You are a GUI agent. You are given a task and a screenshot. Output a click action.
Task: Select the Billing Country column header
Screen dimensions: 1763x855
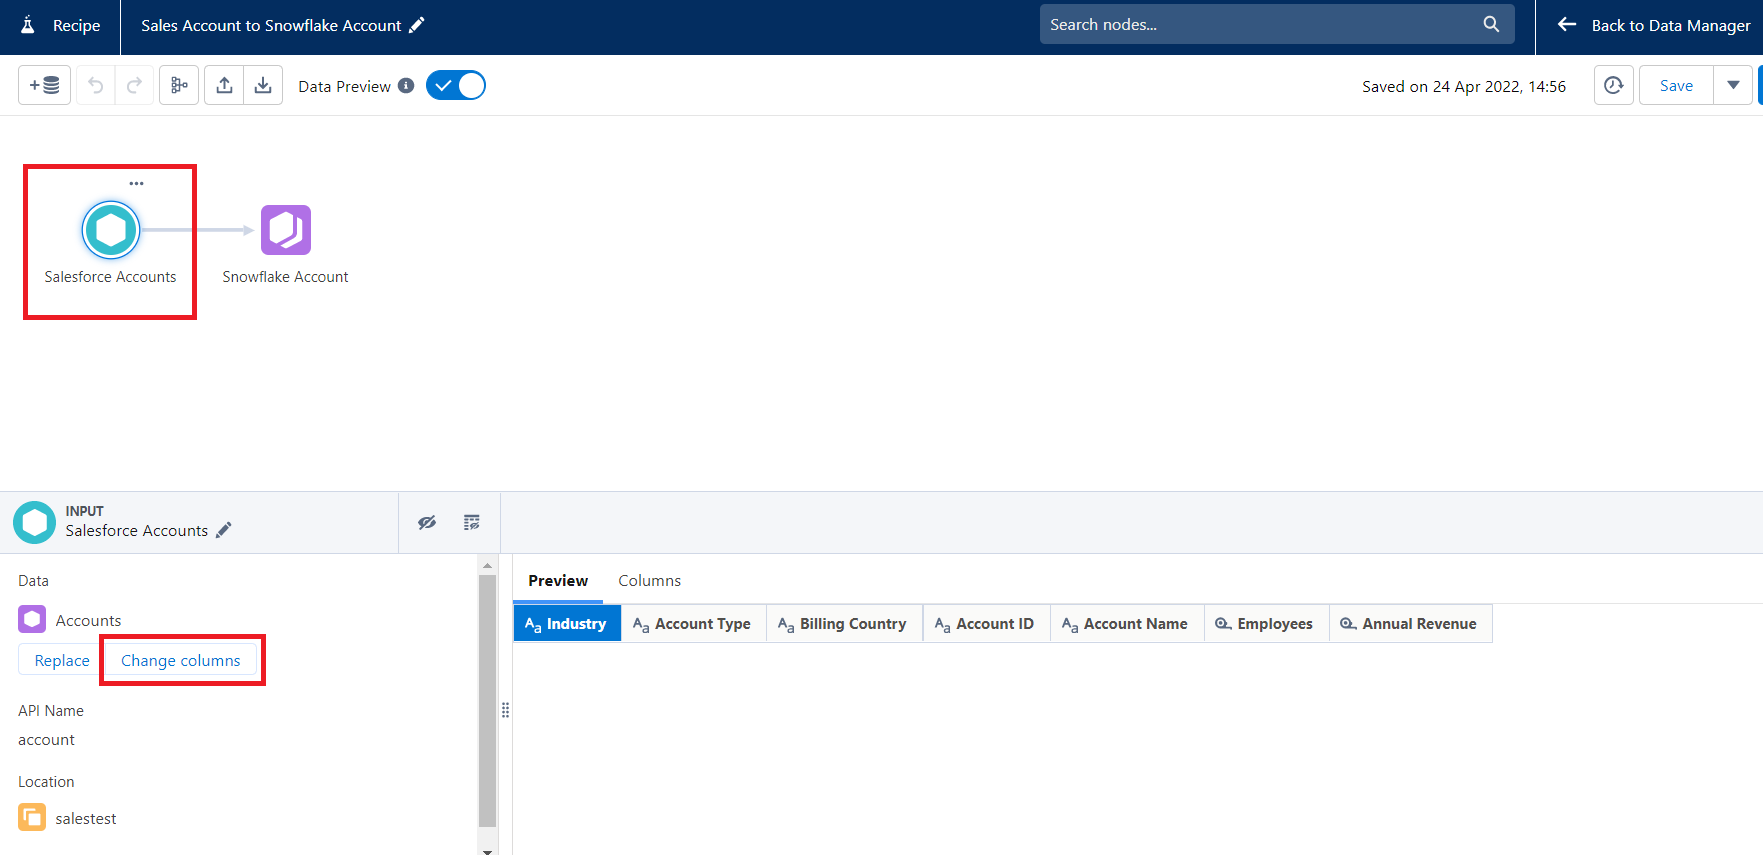pyautogui.click(x=844, y=624)
